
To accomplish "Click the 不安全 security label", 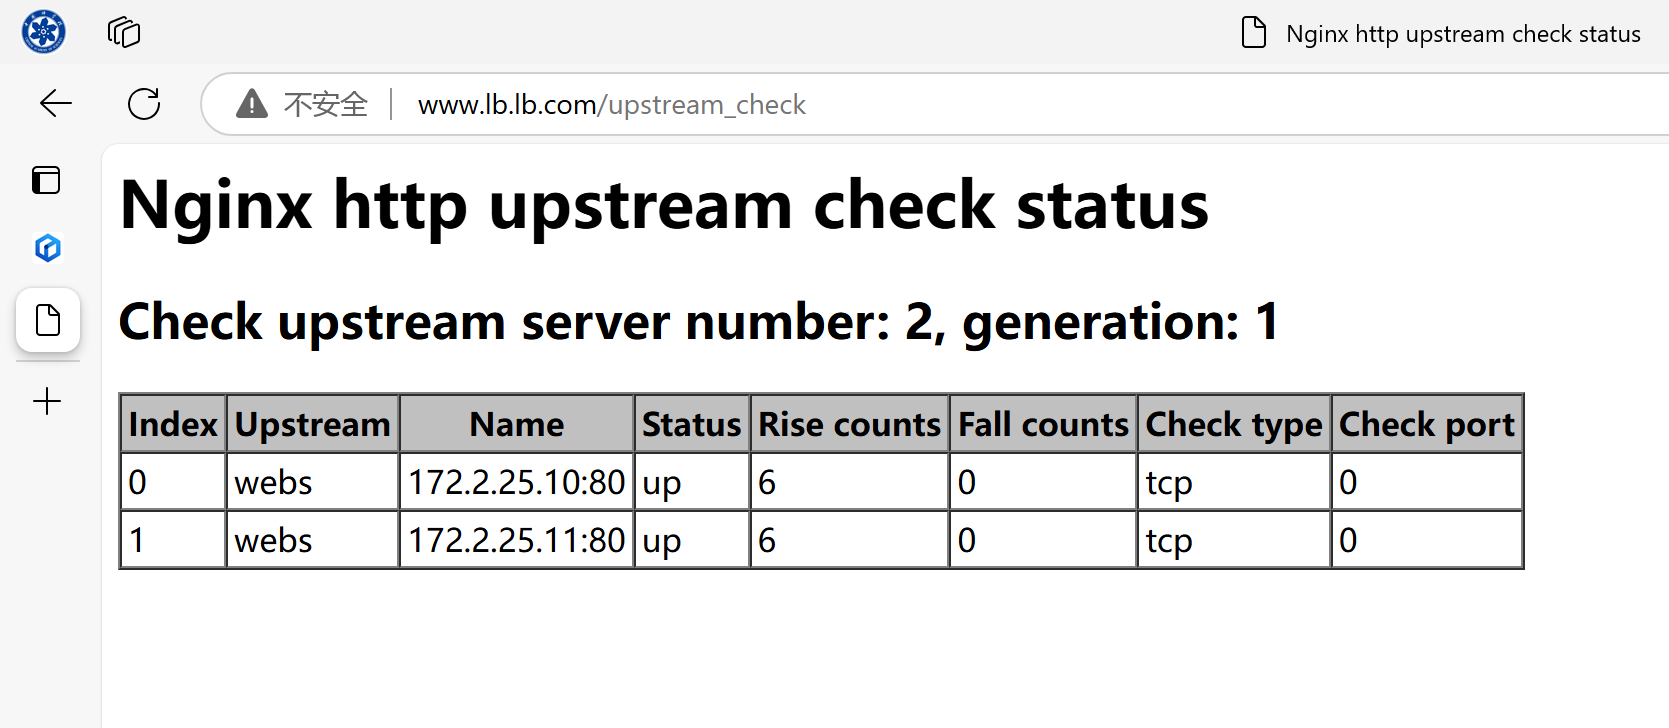I will (x=326, y=105).
